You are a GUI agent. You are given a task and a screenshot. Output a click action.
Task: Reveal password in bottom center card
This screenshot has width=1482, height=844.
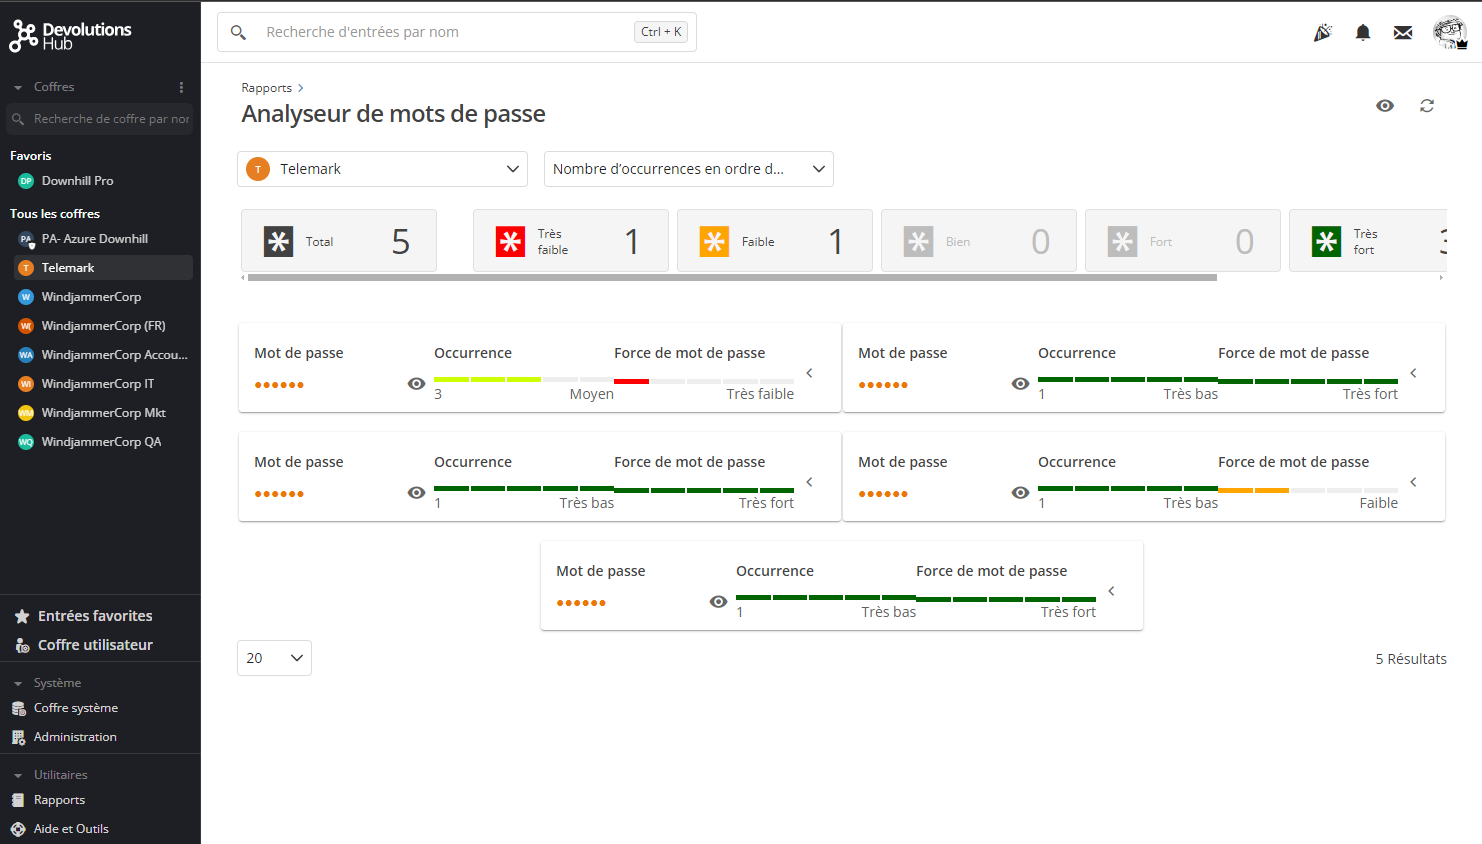point(719,602)
